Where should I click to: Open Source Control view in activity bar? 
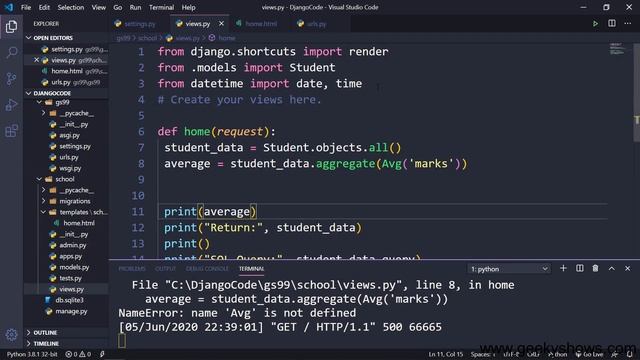[11, 79]
